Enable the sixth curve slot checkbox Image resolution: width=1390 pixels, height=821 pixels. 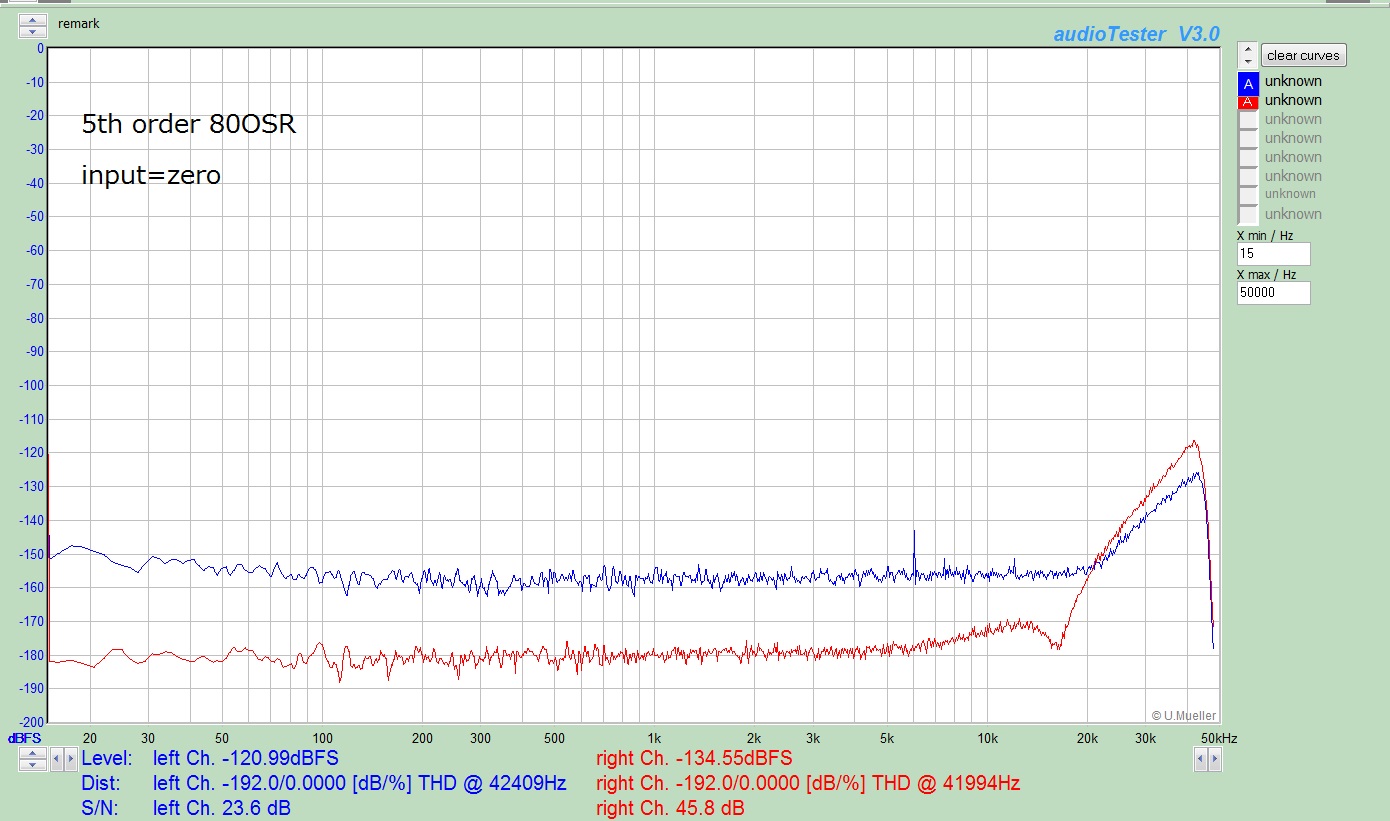point(1247,177)
